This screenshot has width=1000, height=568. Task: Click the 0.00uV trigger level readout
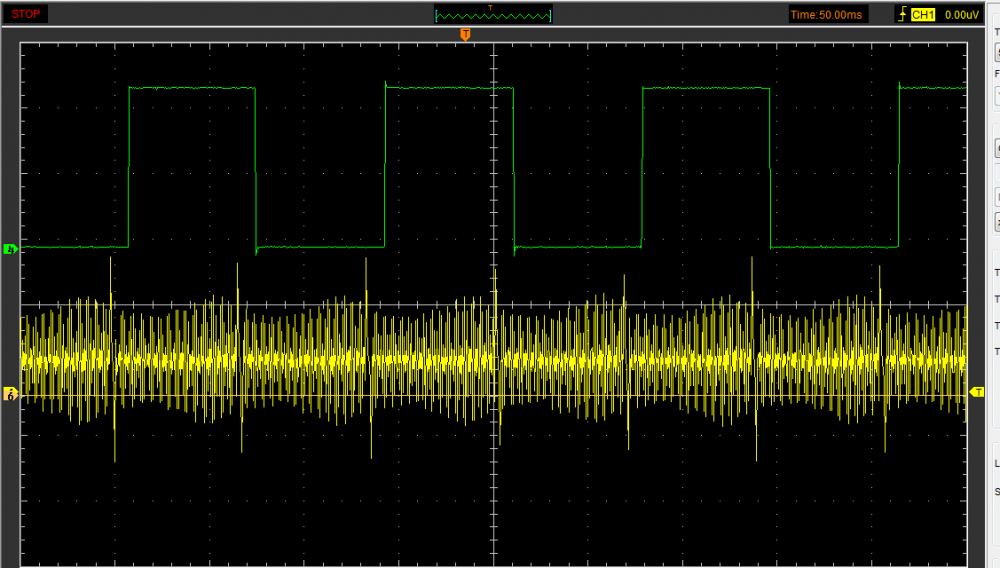click(960, 15)
